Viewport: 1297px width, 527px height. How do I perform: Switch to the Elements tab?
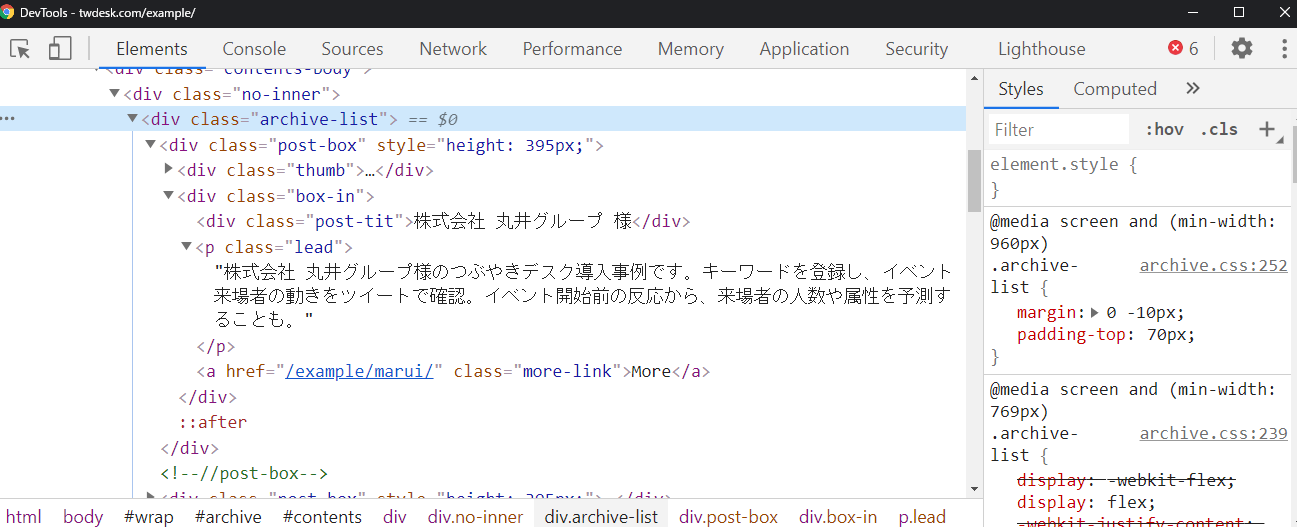[x=152, y=48]
